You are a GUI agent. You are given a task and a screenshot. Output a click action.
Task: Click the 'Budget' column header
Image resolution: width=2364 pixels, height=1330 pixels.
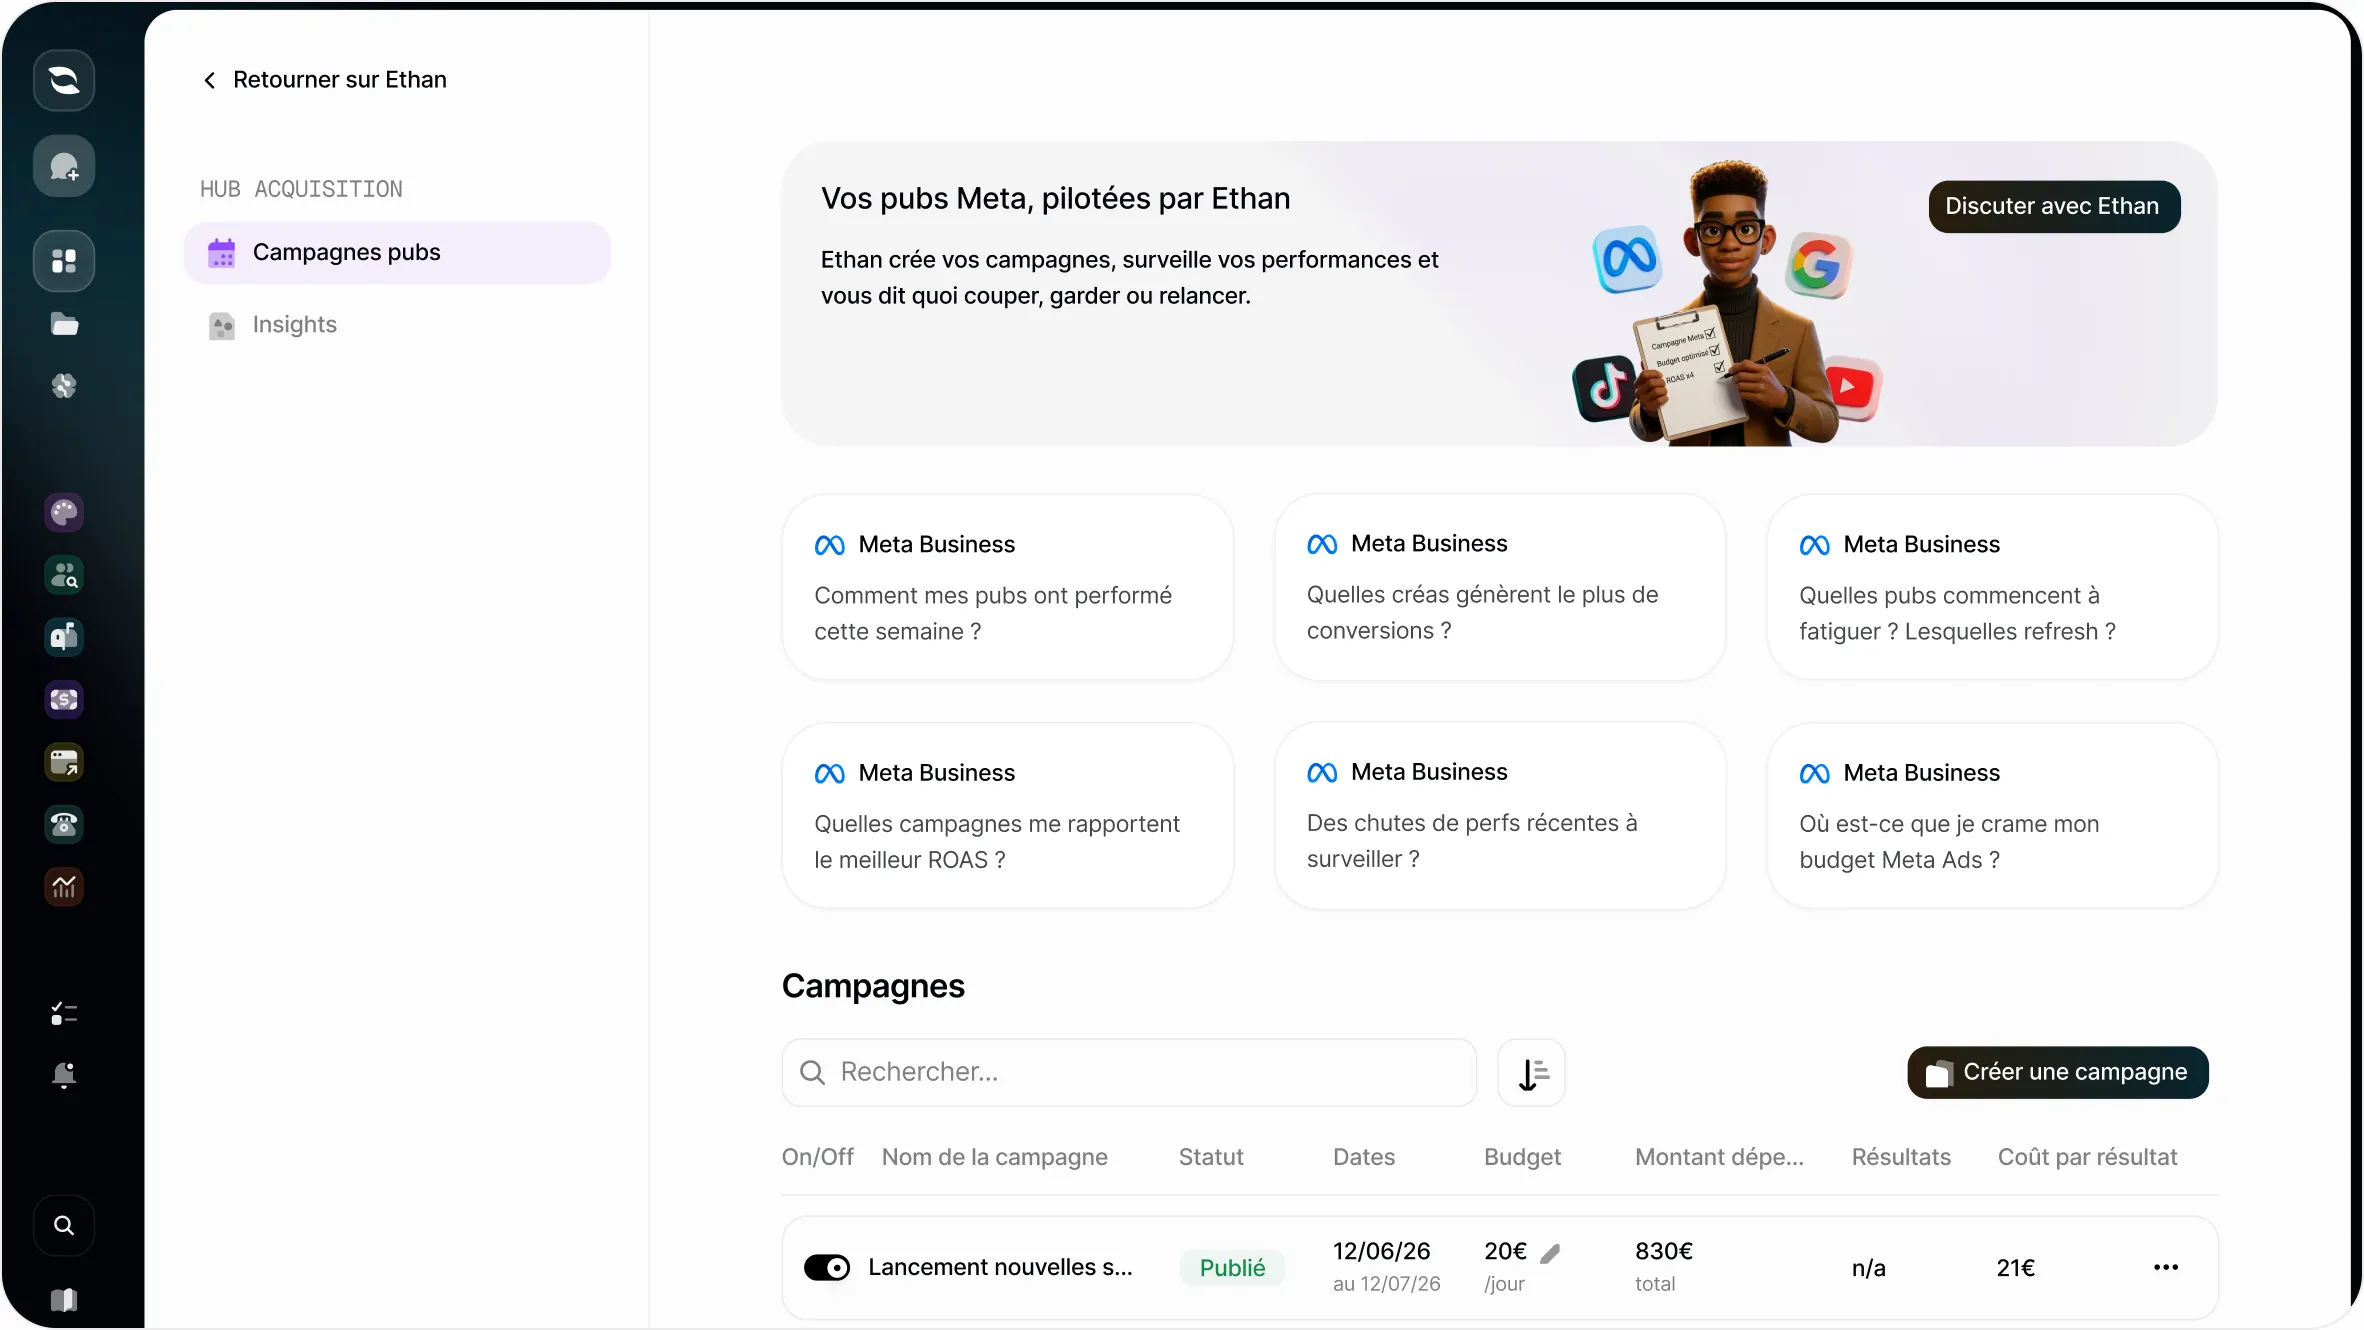click(x=1522, y=1157)
